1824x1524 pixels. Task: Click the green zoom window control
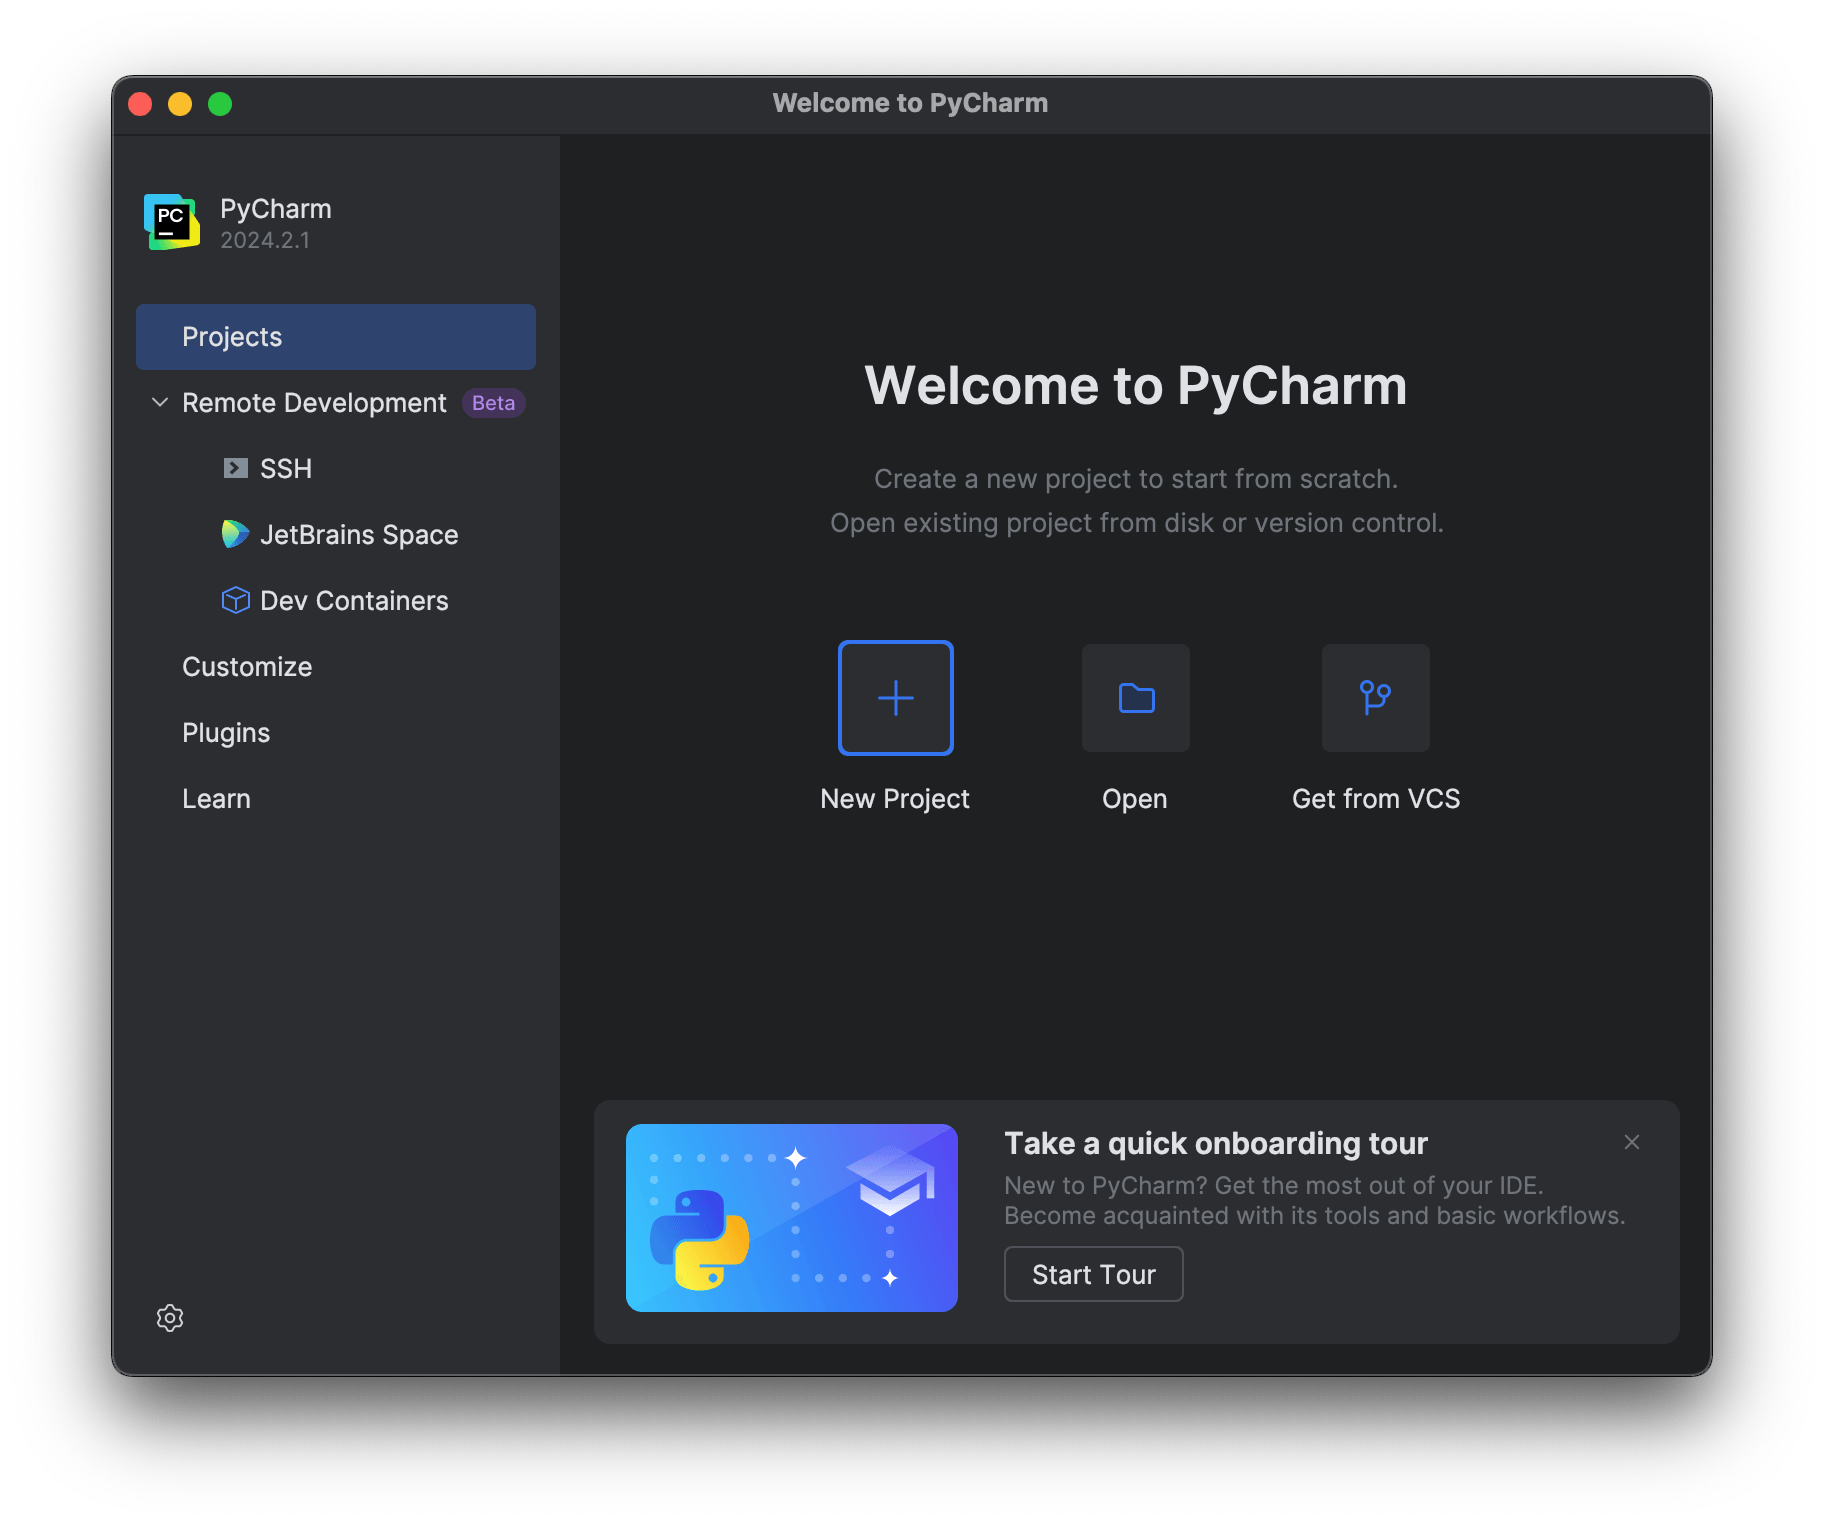(220, 103)
